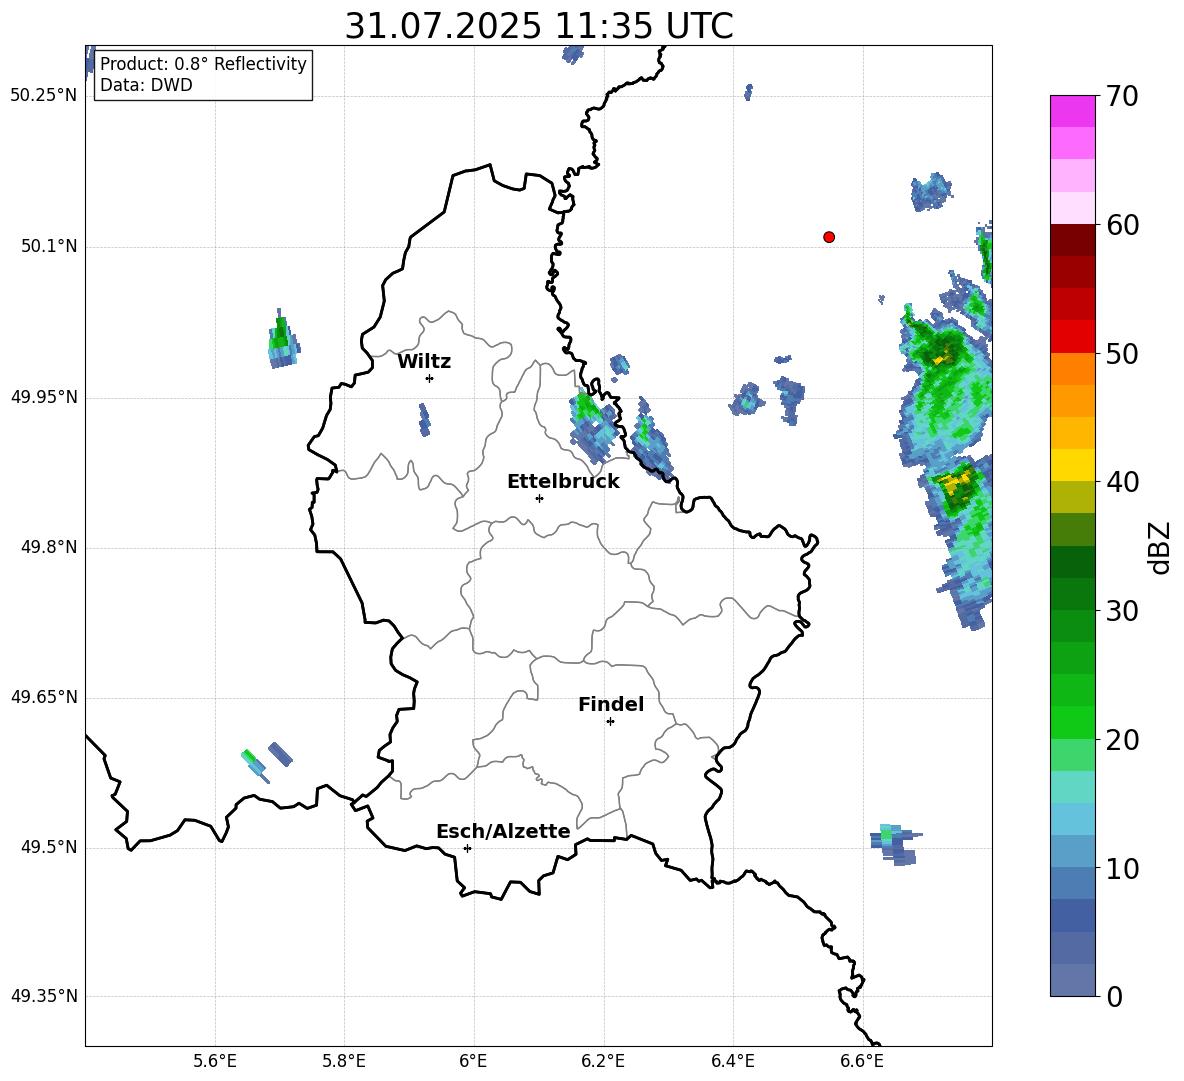
Task: Click the 30 colorbar tick label
Action: tap(1121, 611)
